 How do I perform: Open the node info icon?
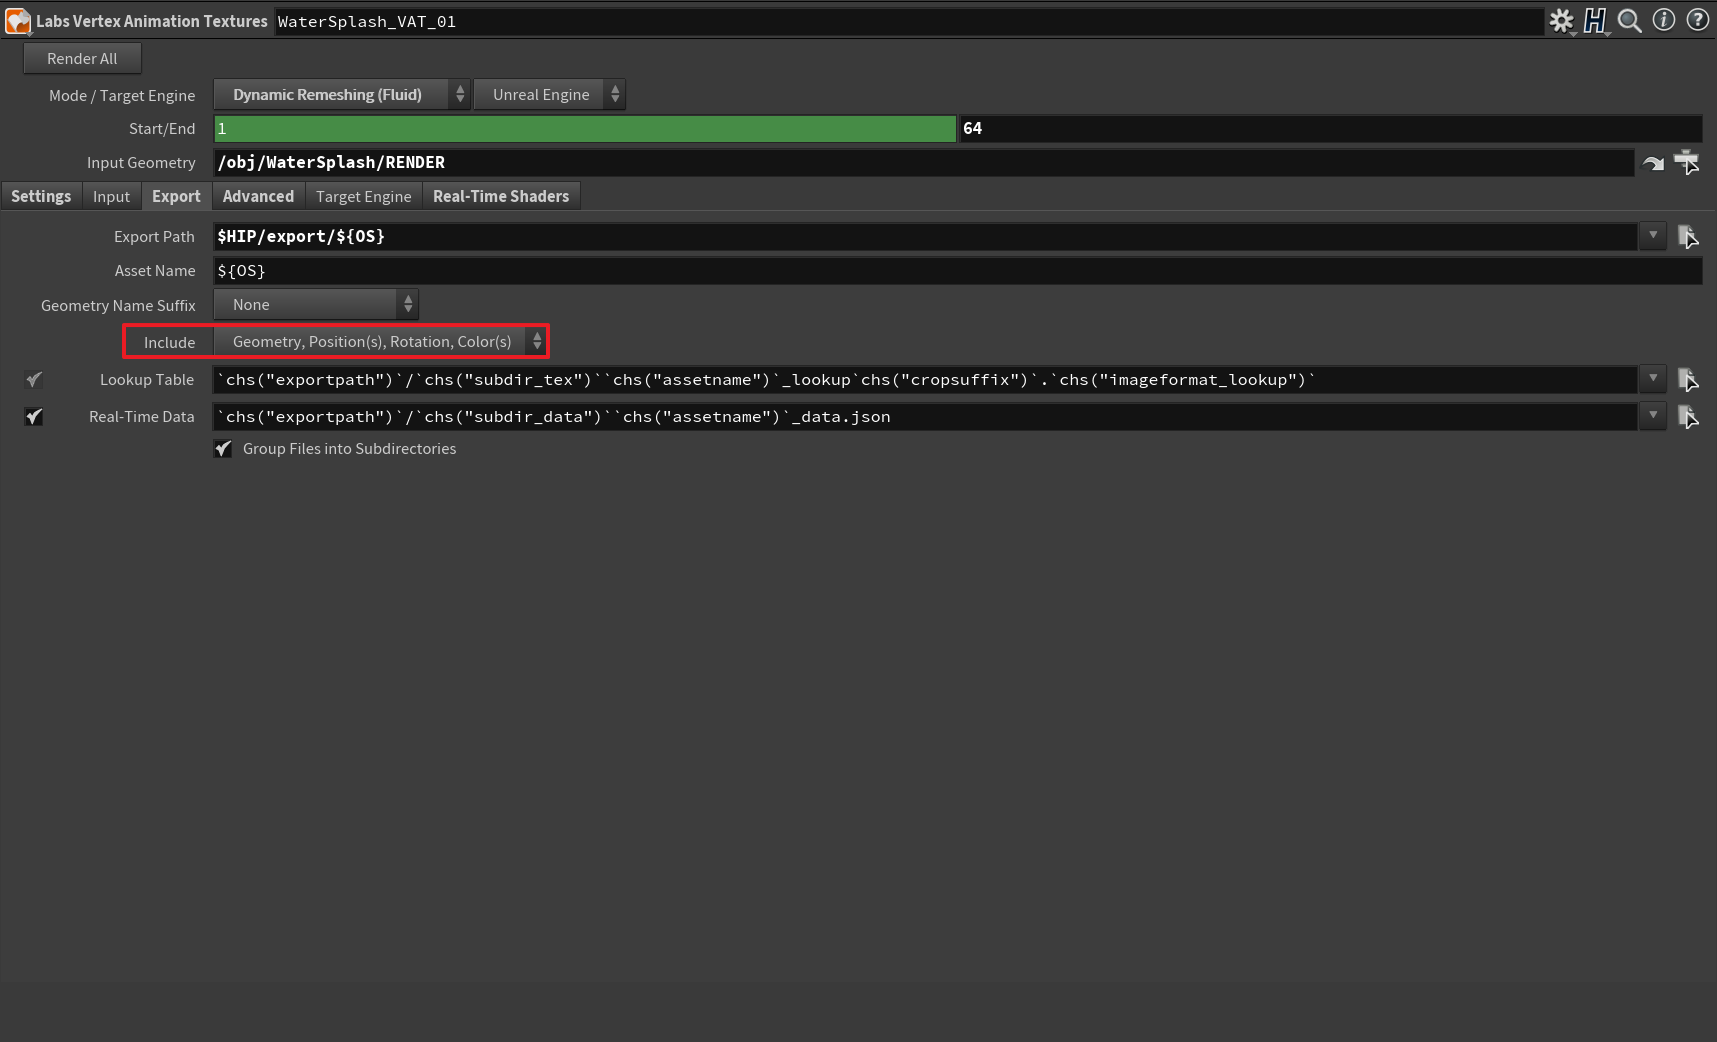(x=1664, y=20)
